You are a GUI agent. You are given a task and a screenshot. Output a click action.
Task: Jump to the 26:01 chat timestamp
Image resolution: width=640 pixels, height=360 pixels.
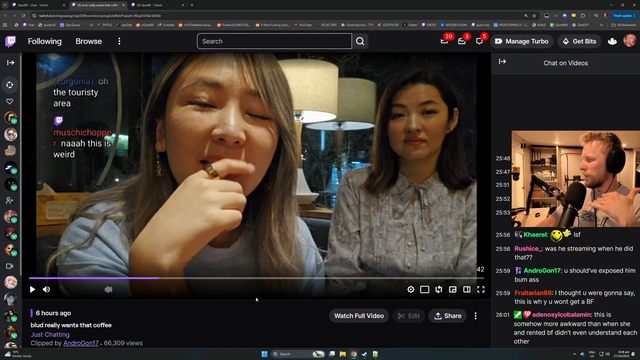(503, 315)
